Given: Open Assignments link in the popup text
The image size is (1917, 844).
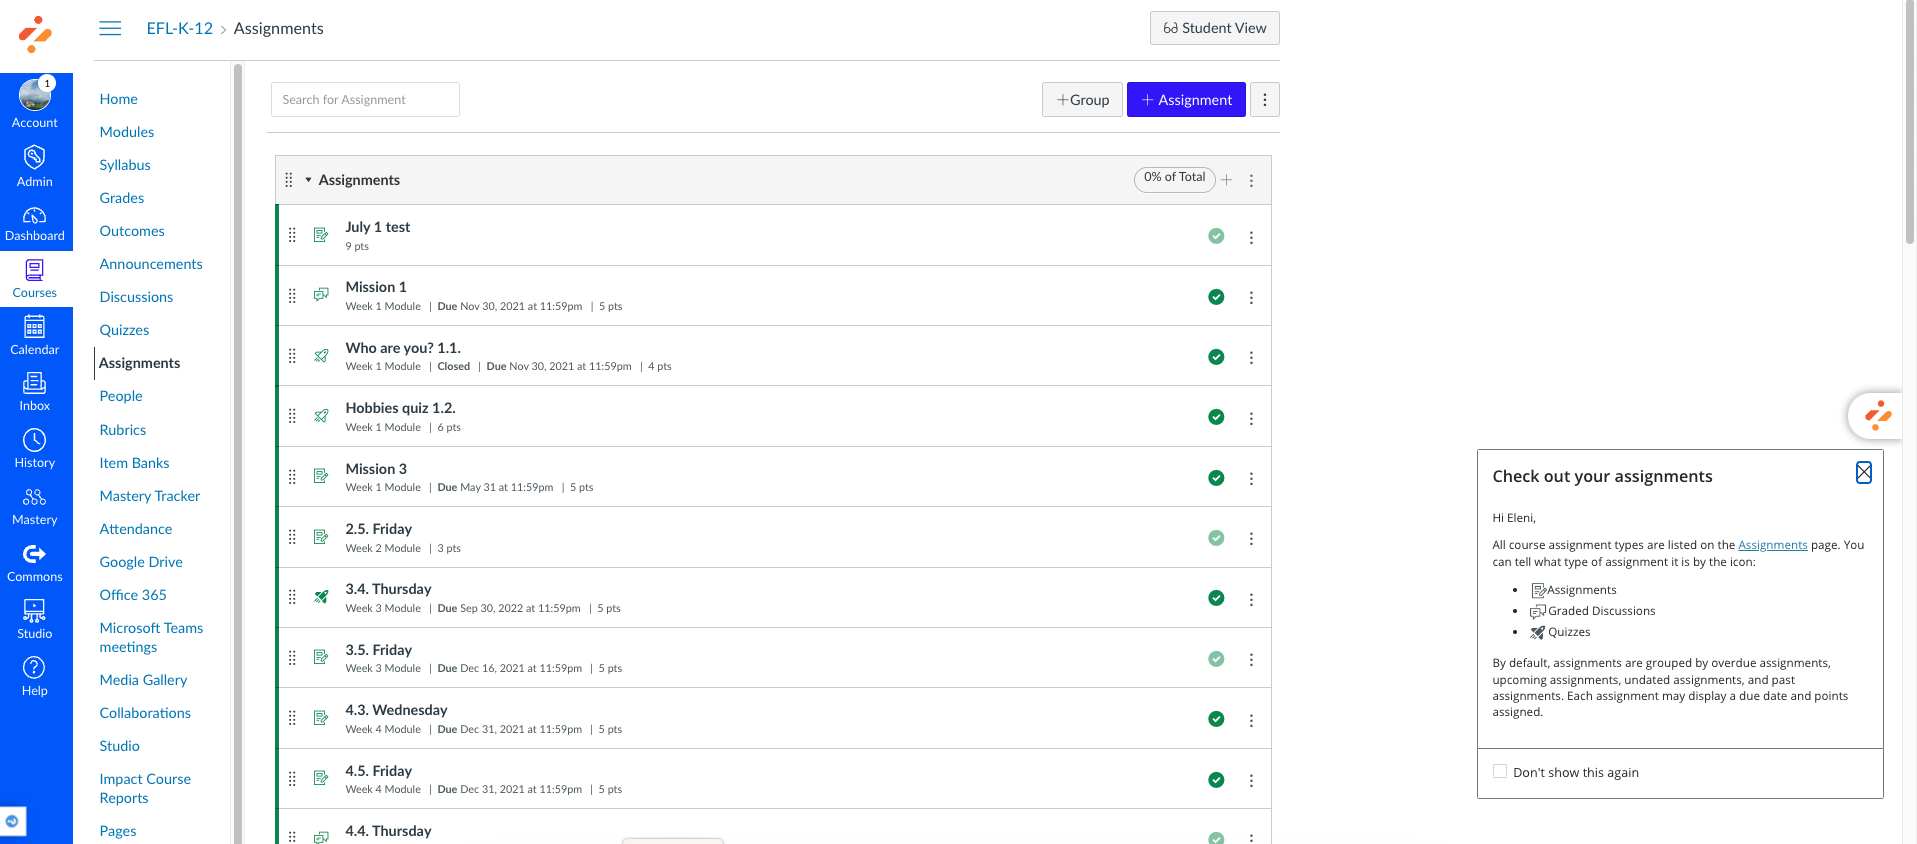Looking at the screenshot, I should (1773, 545).
